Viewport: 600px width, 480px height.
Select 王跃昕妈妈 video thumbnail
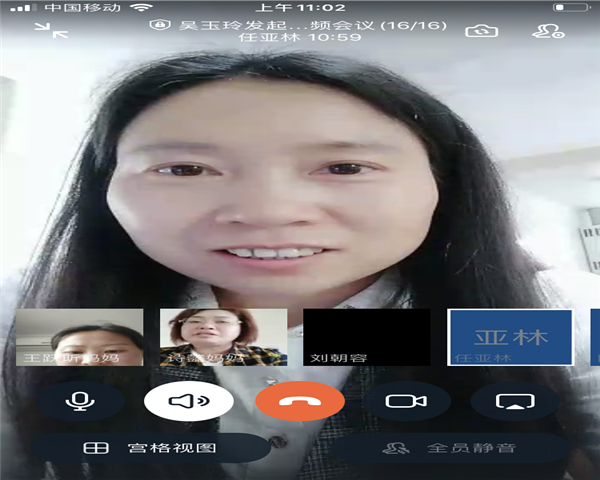(80, 337)
